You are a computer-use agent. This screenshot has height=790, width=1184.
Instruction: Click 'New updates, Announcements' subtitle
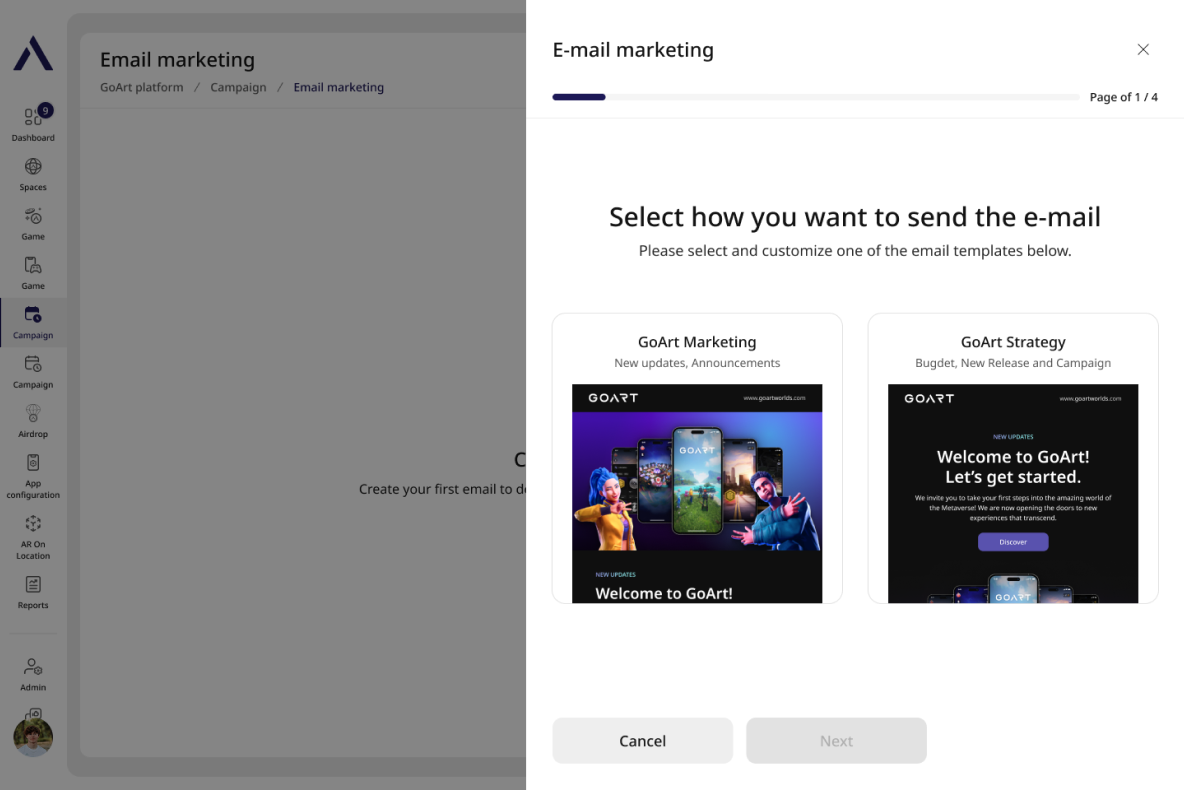point(697,363)
